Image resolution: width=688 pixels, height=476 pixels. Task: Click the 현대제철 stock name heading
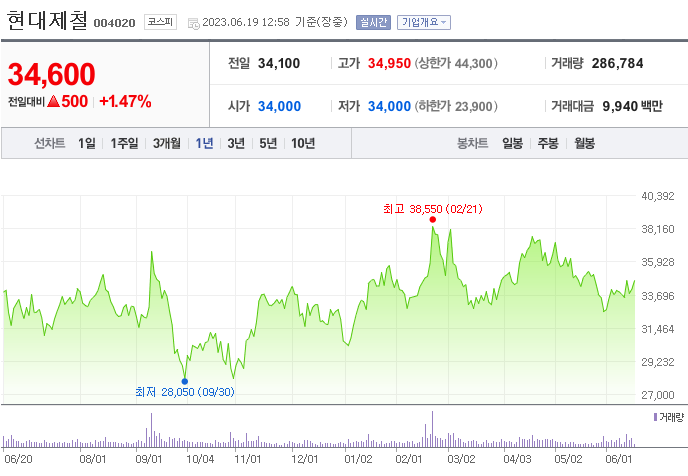tap(47, 21)
